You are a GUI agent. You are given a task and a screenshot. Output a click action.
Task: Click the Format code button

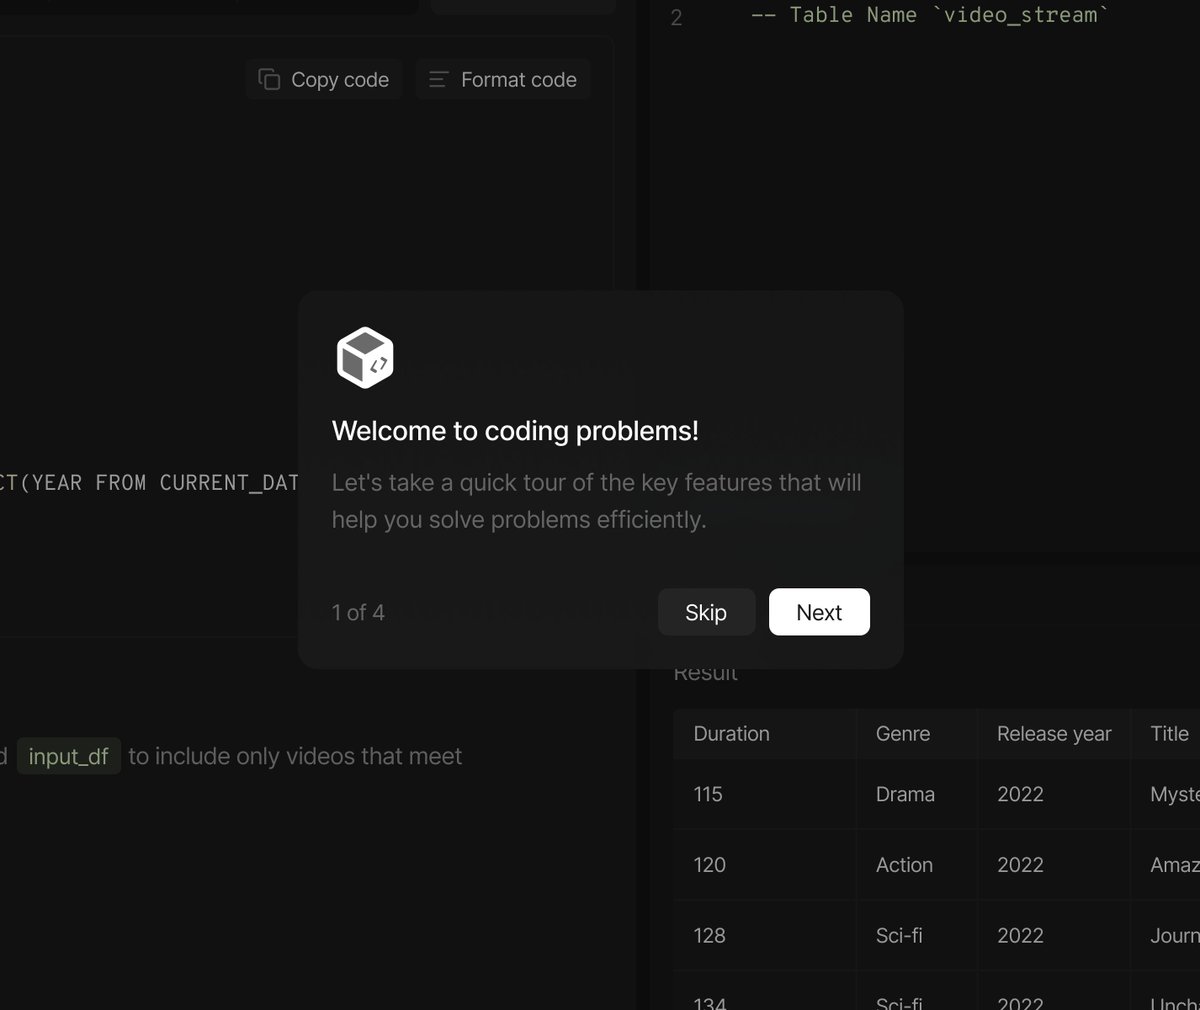[503, 79]
